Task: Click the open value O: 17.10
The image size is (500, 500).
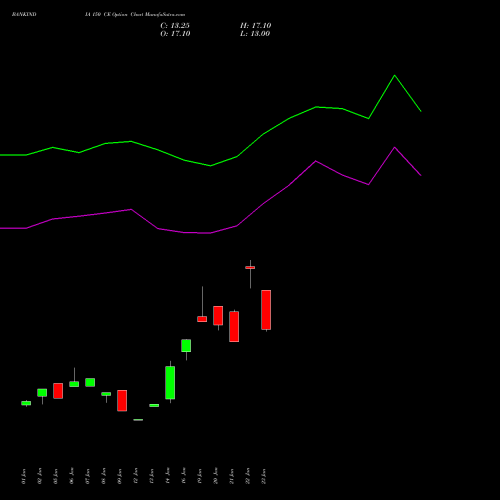Action: click(x=175, y=34)
